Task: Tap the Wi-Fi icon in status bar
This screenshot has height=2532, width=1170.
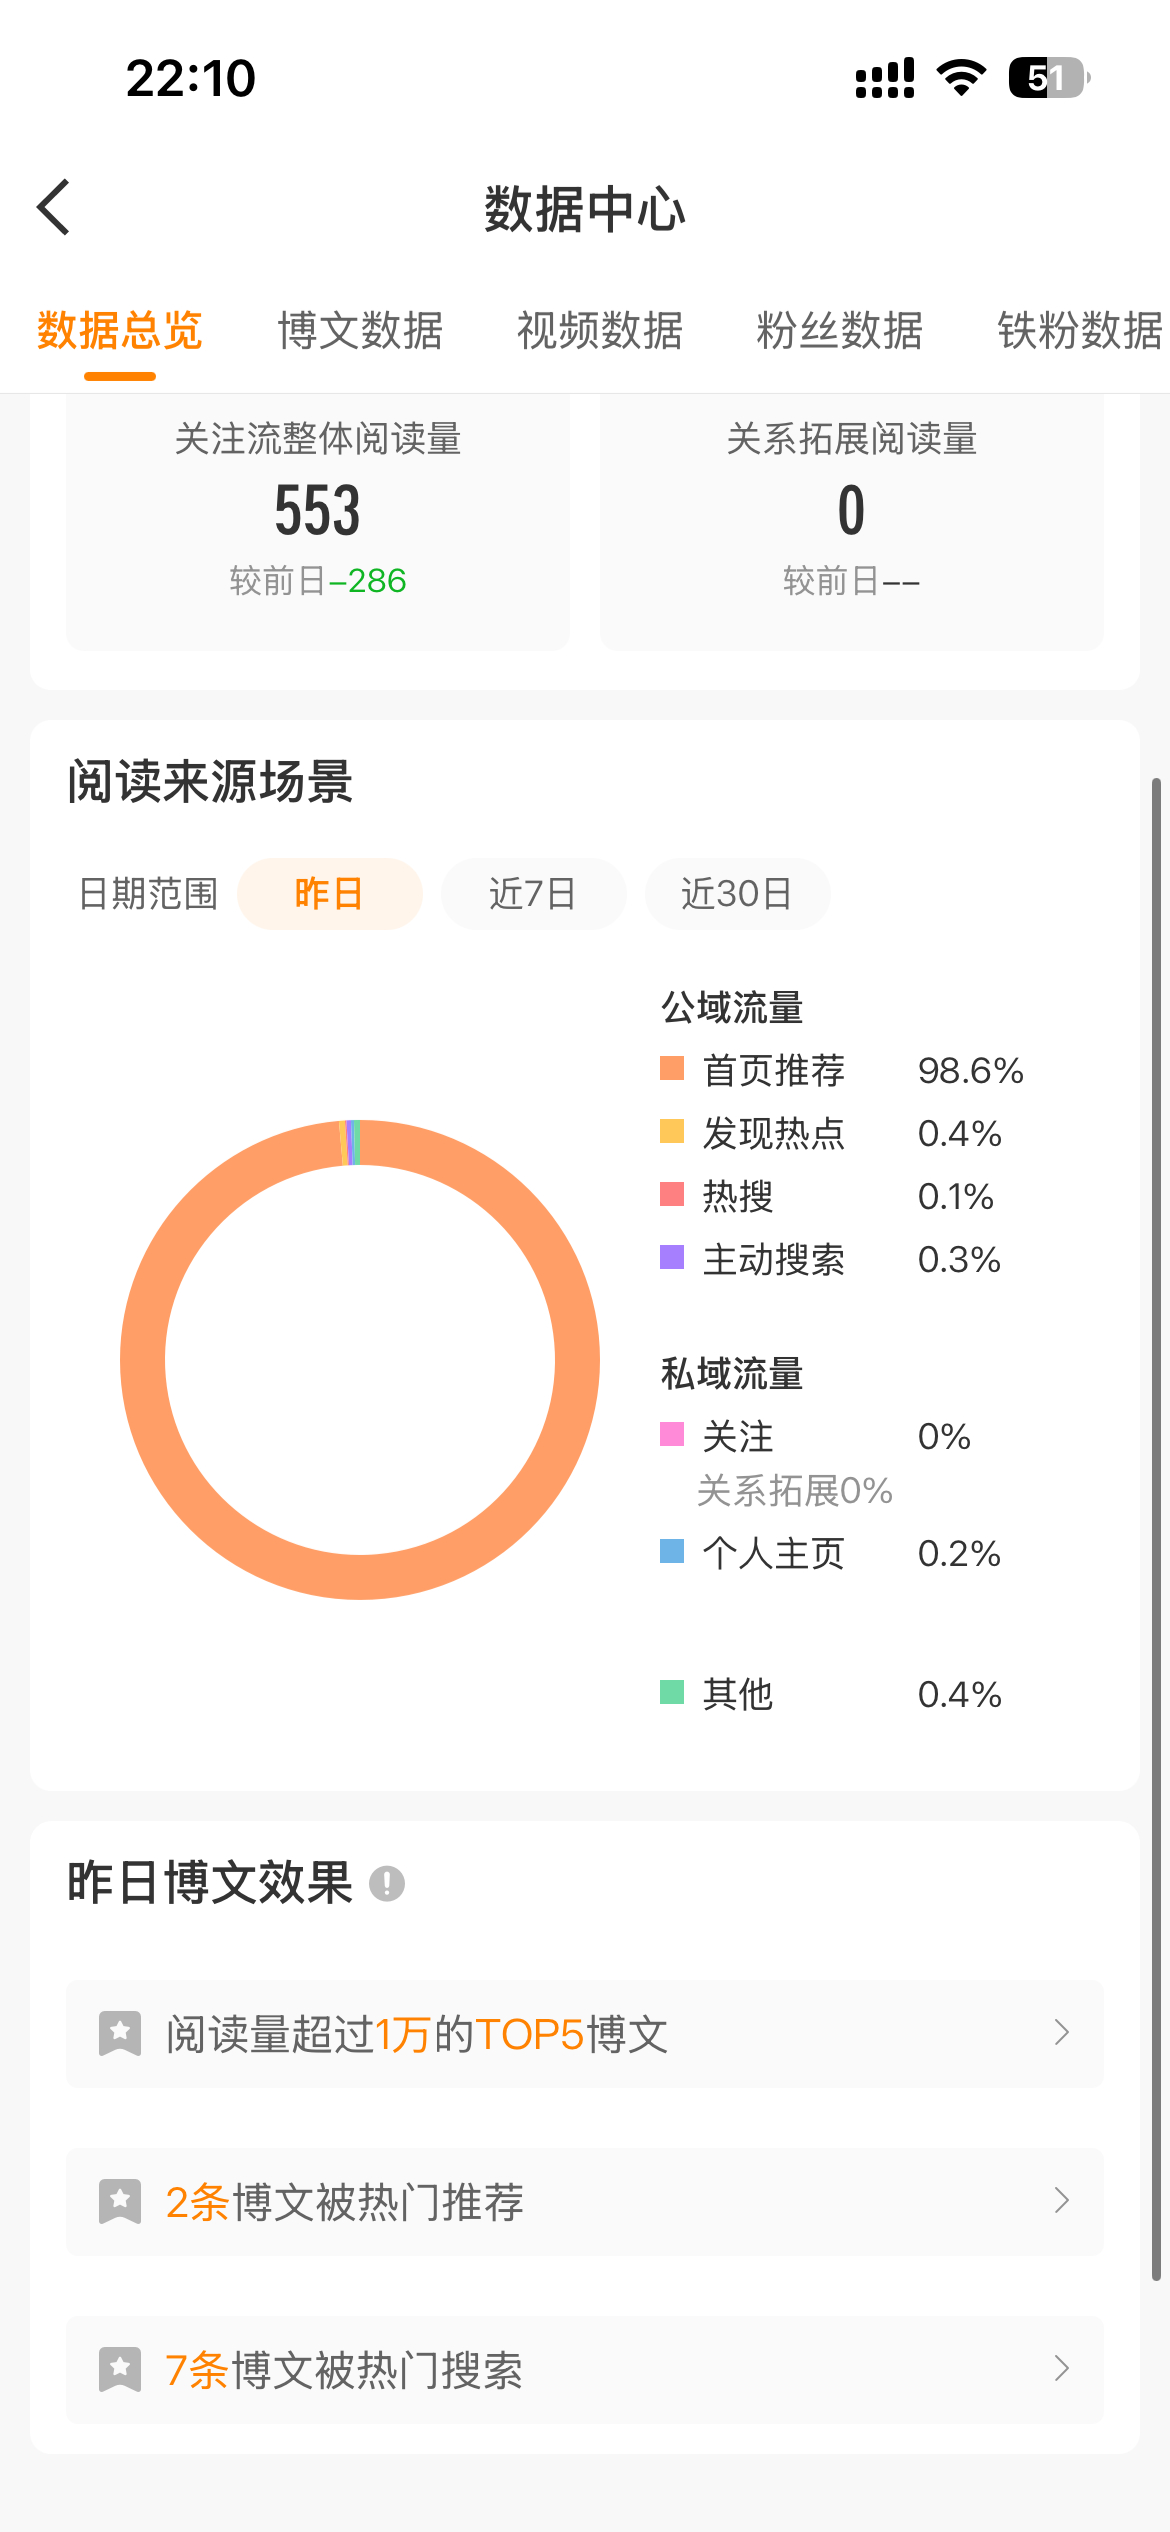Action: point(961,78)
